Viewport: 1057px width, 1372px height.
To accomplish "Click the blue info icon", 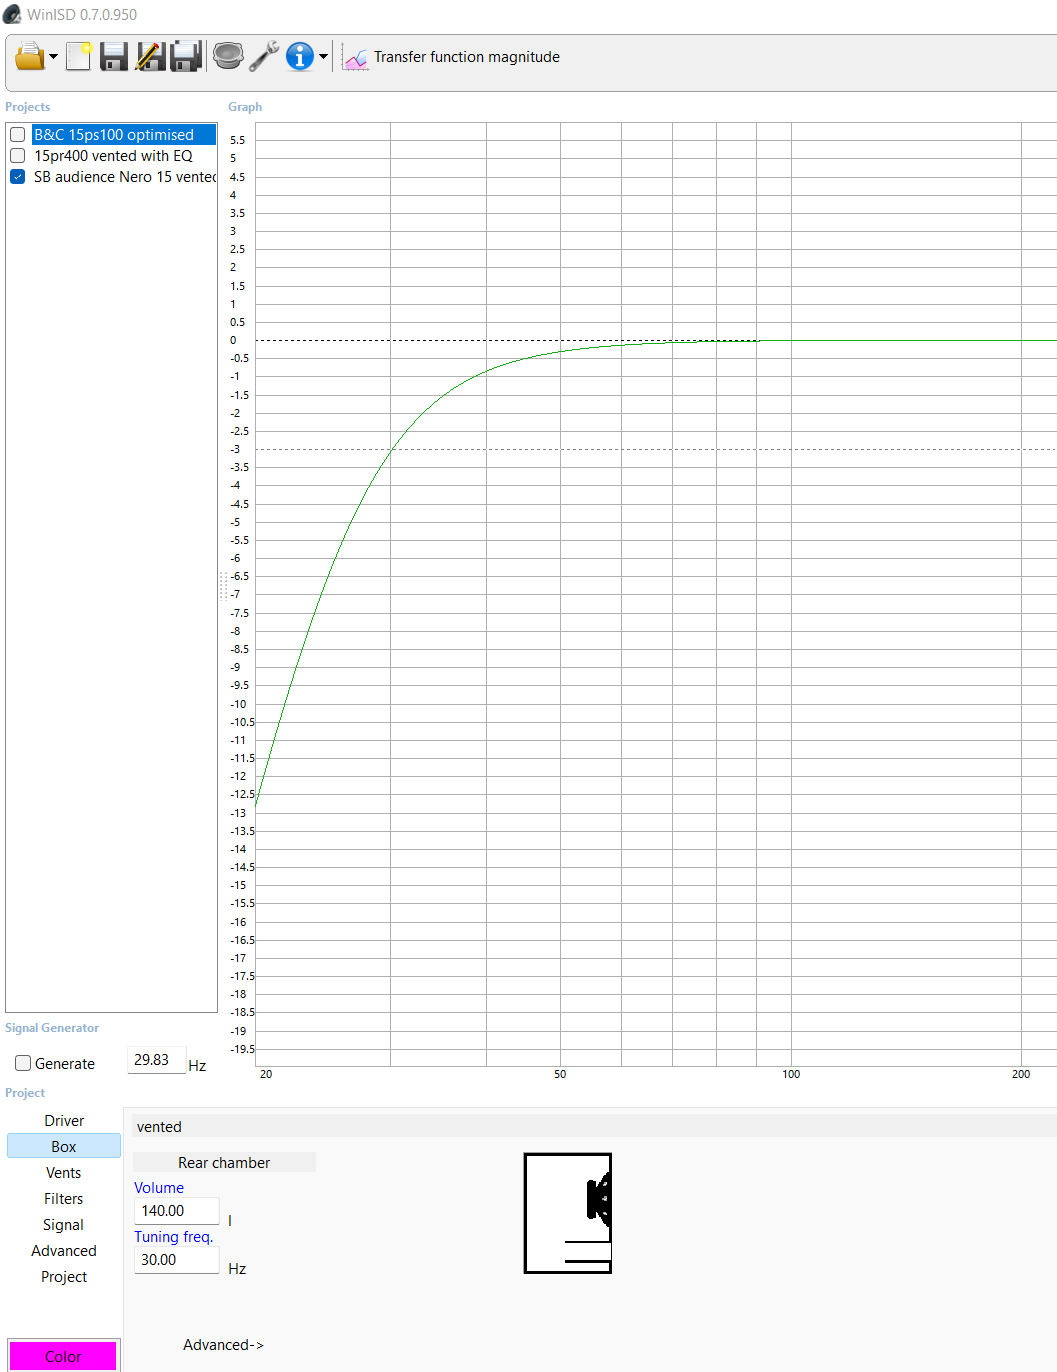I will coord(300,56).
